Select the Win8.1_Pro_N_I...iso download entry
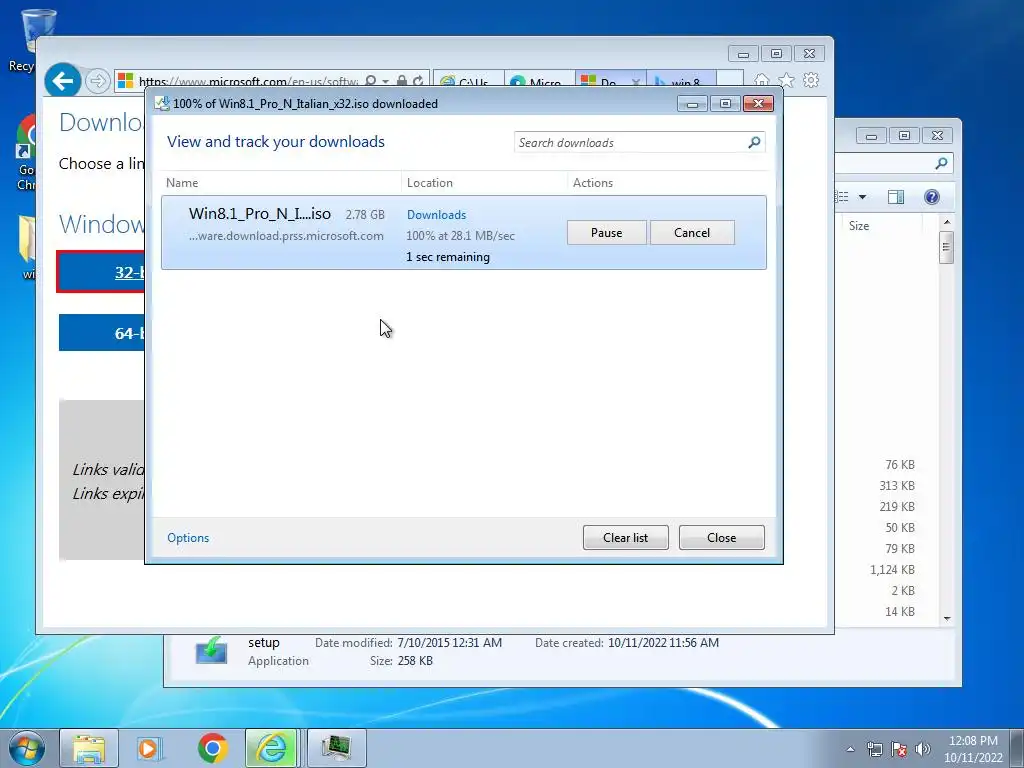This screenshot has width=1024, height=768. pyautogui.click(x=464, y=232)
